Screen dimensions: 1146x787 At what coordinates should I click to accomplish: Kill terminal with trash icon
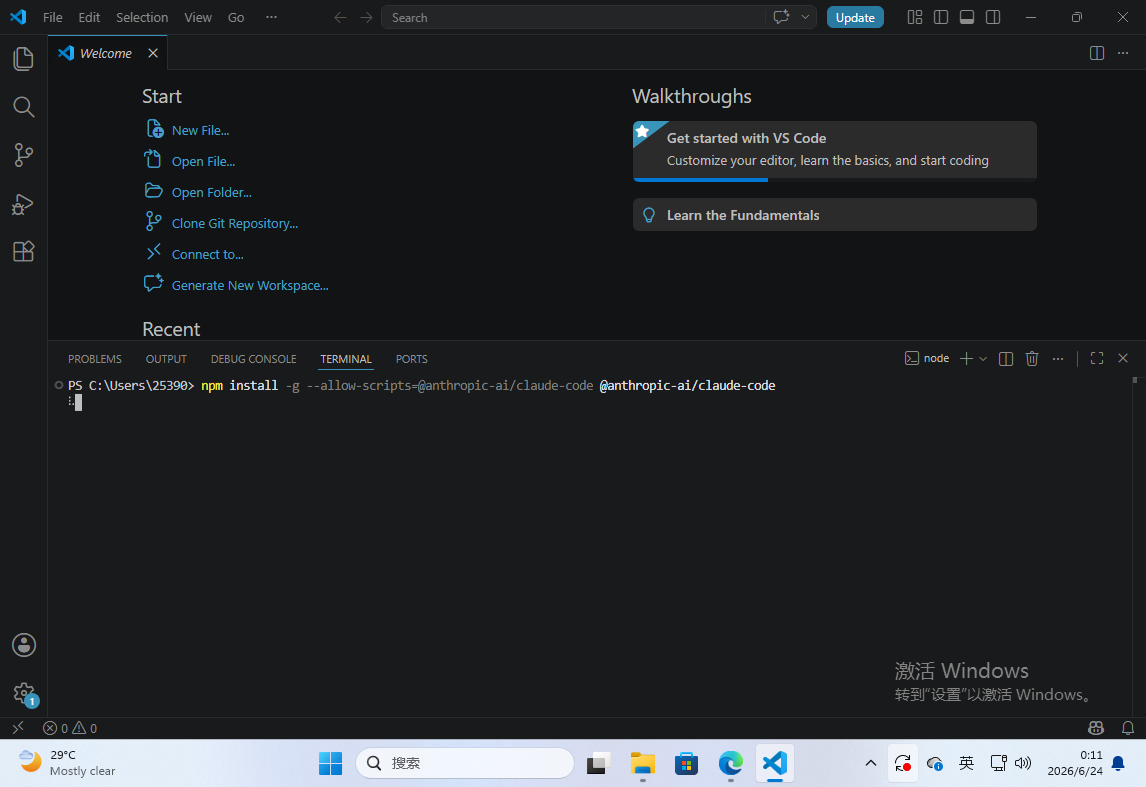[1031, 358]
